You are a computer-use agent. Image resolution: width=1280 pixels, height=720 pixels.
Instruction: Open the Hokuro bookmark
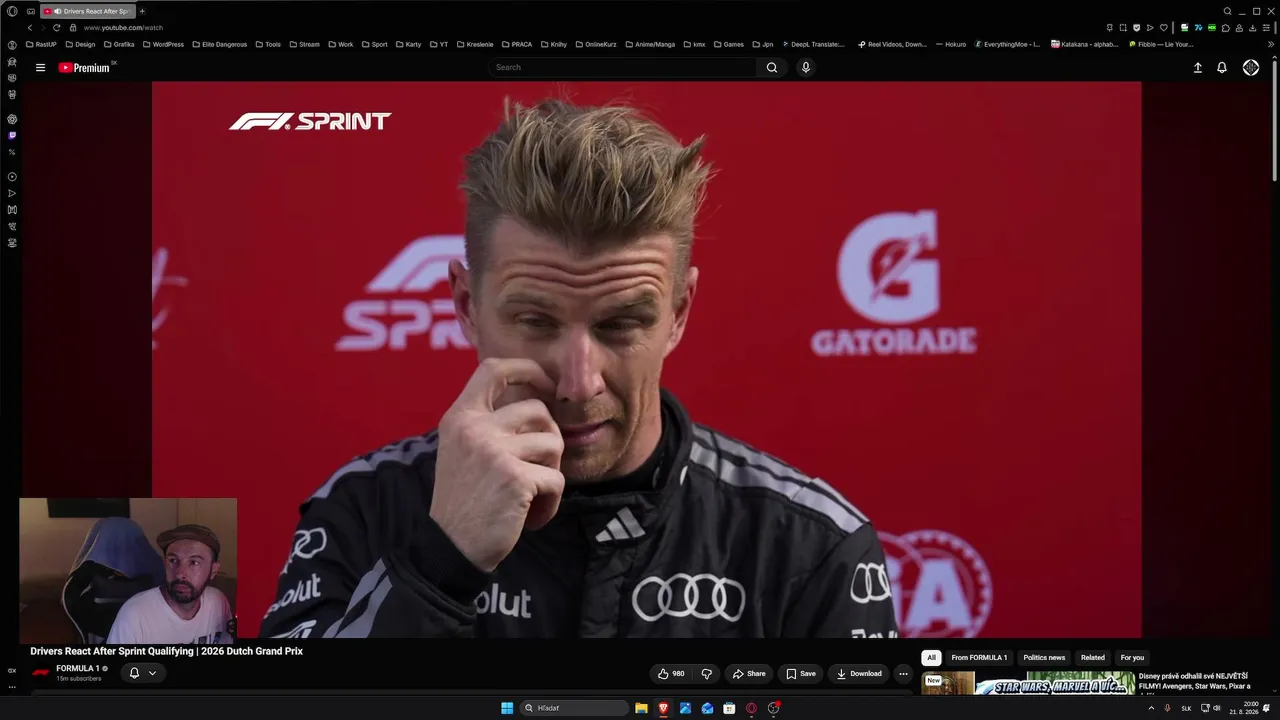(x=951, y=45)
